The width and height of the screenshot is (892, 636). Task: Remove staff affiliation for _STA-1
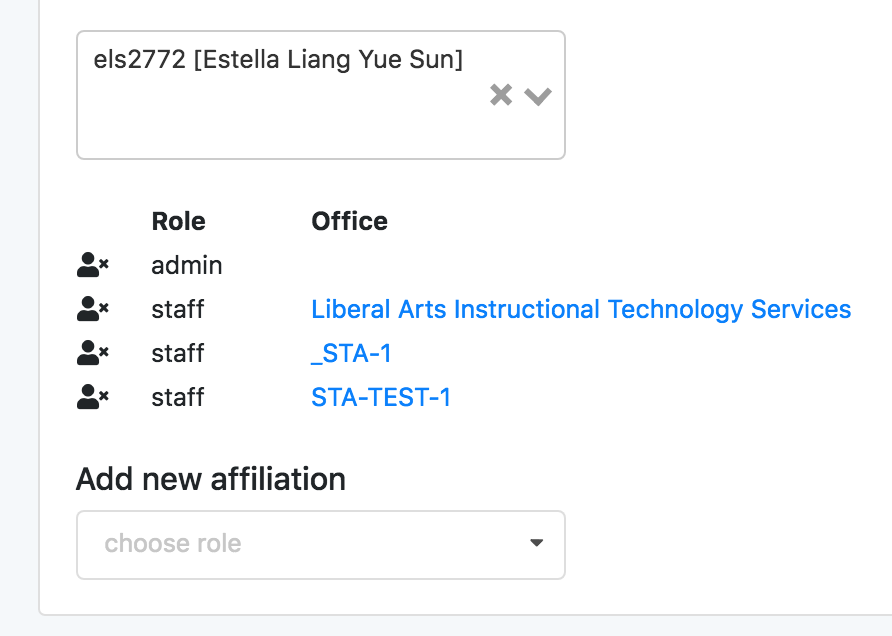(x=93, y=353)
